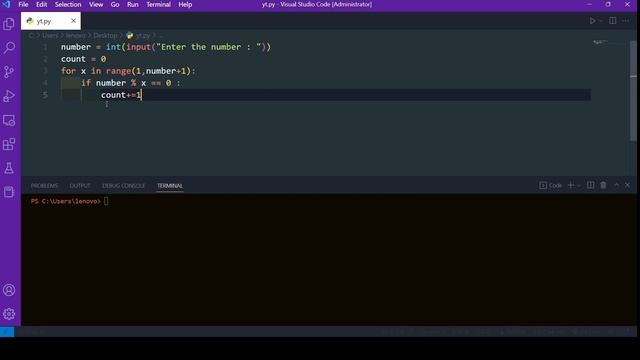Open the Help menu

click(185, 4)
